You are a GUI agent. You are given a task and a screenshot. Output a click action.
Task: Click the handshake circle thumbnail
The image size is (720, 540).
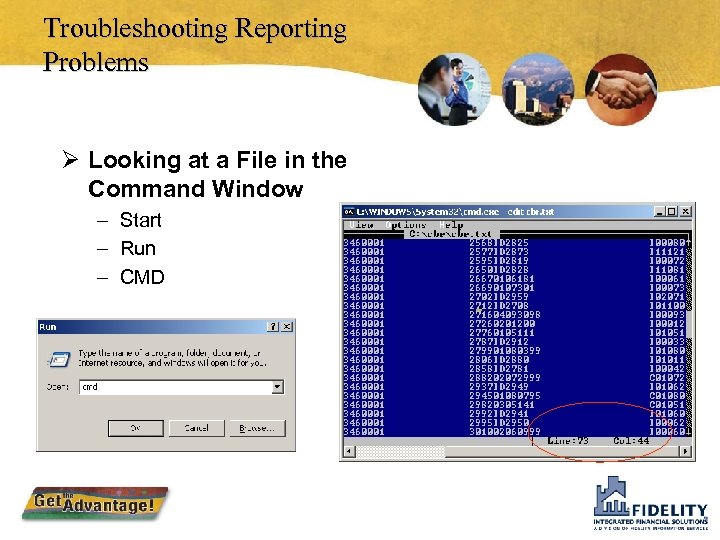[x=621, y=90]
